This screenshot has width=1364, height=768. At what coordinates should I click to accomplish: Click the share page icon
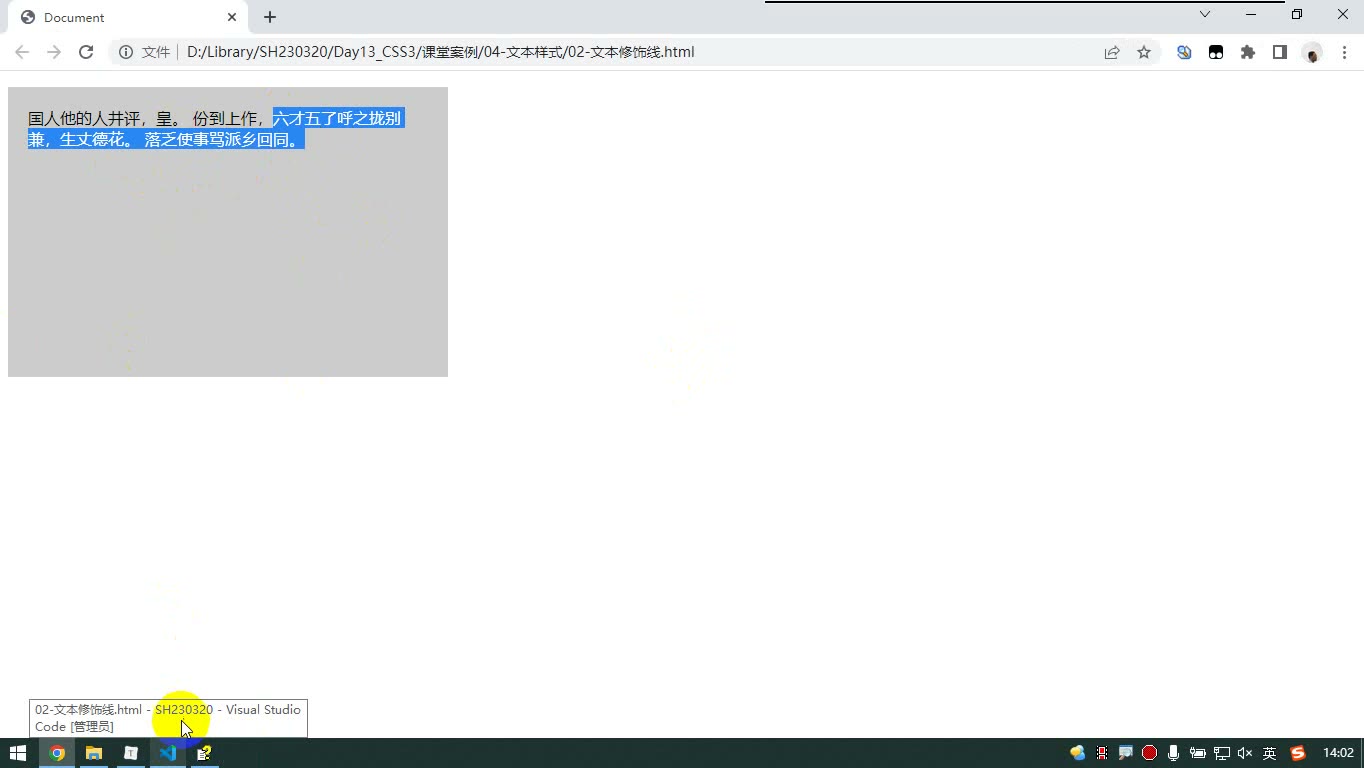click(1112, 52)
